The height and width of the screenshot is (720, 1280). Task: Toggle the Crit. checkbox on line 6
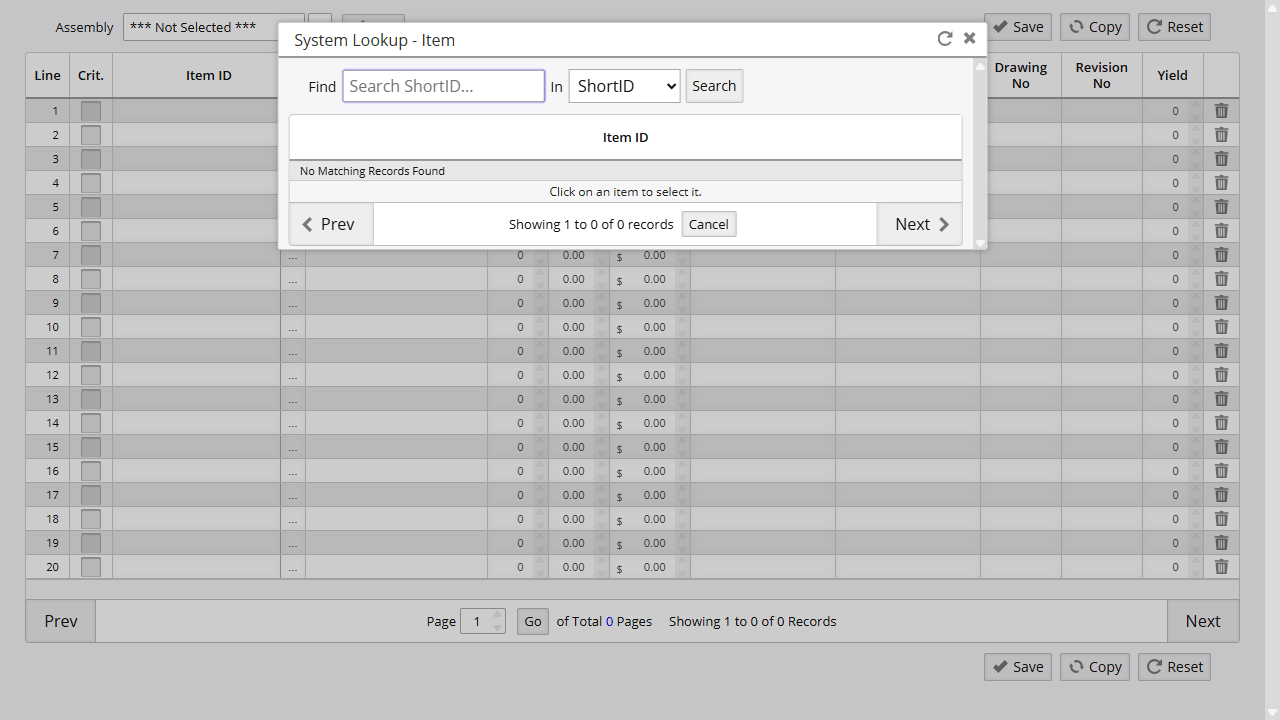click(90, 231)
